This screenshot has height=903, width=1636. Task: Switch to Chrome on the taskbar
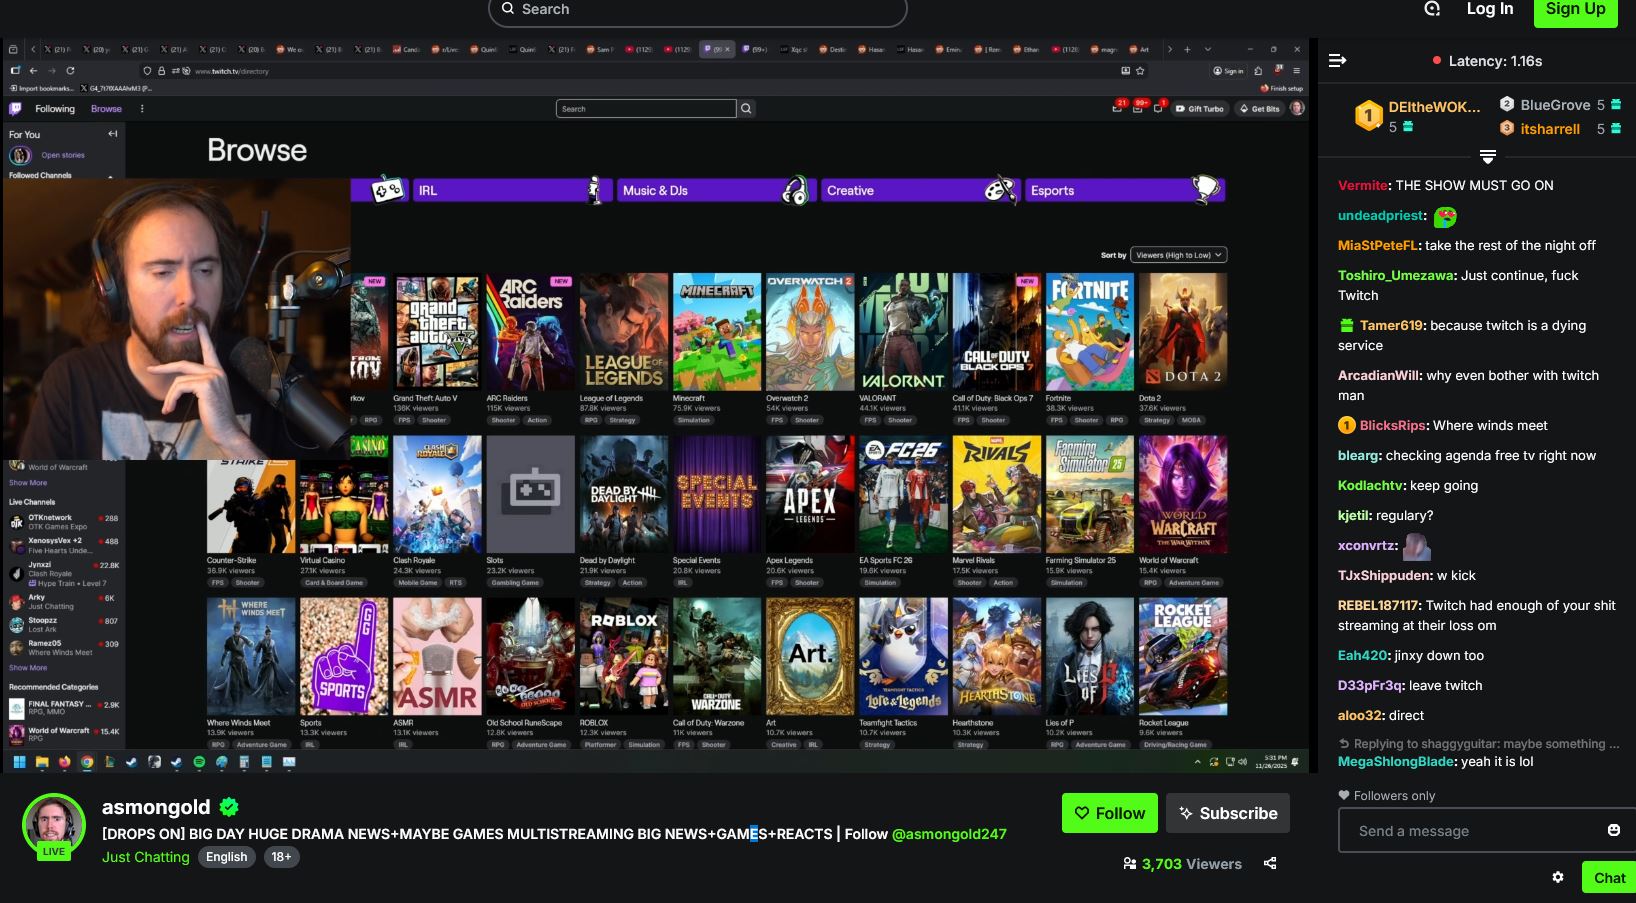click(87, 762)
